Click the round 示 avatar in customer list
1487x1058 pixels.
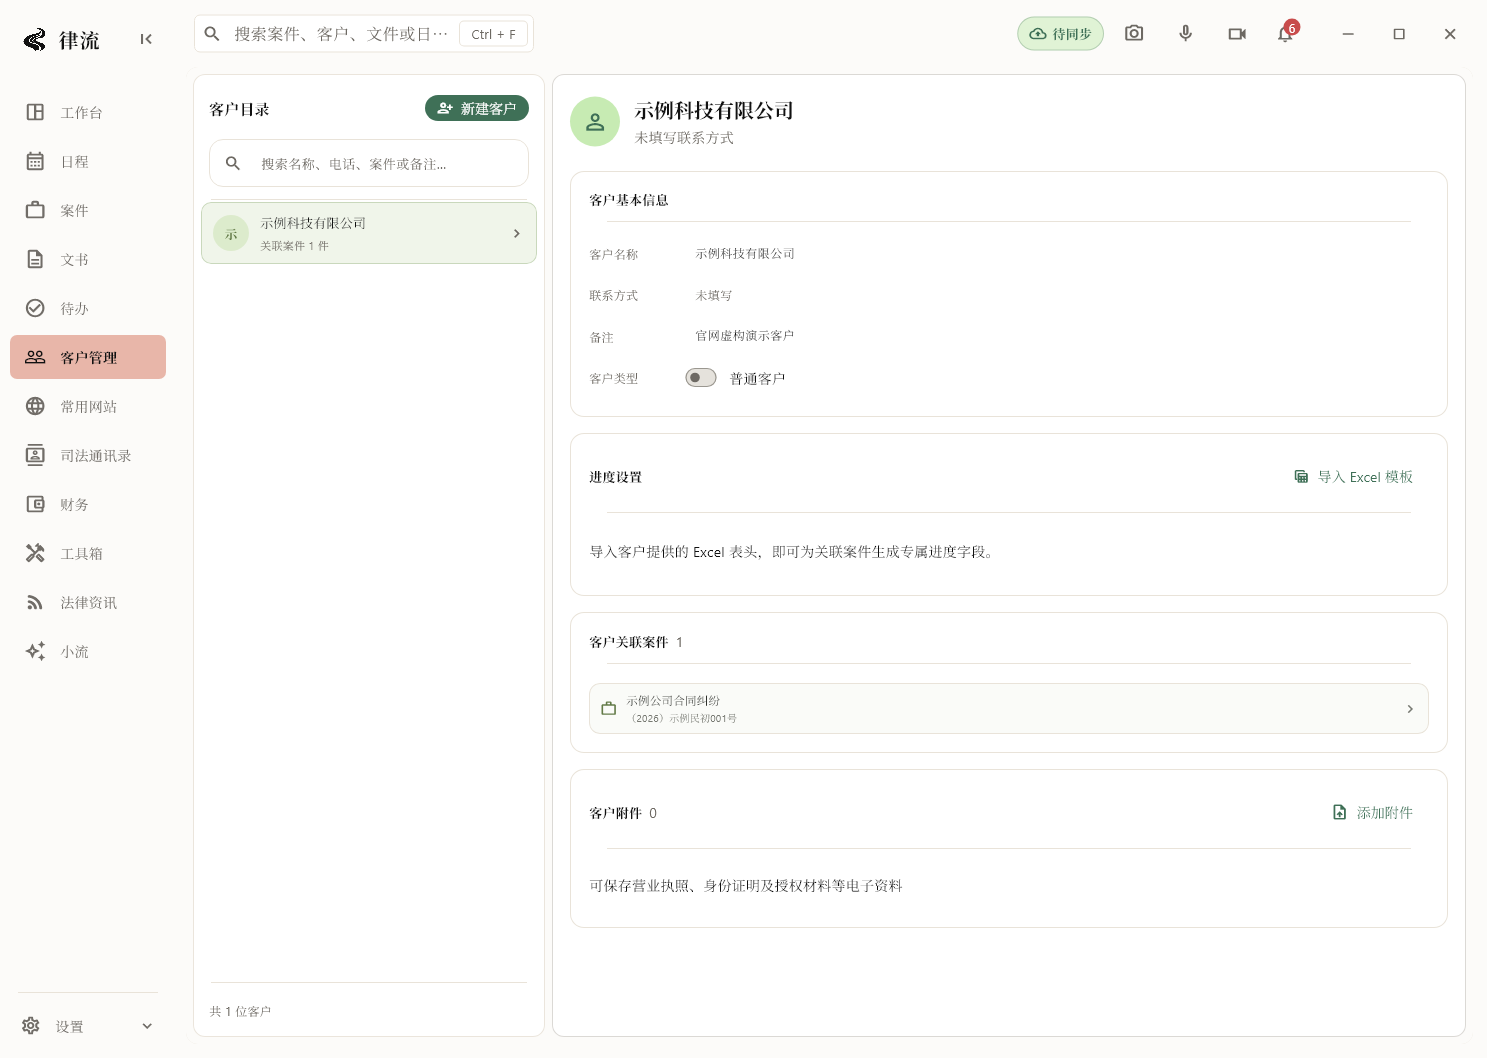pyautogui.click(x=231, y=234)
